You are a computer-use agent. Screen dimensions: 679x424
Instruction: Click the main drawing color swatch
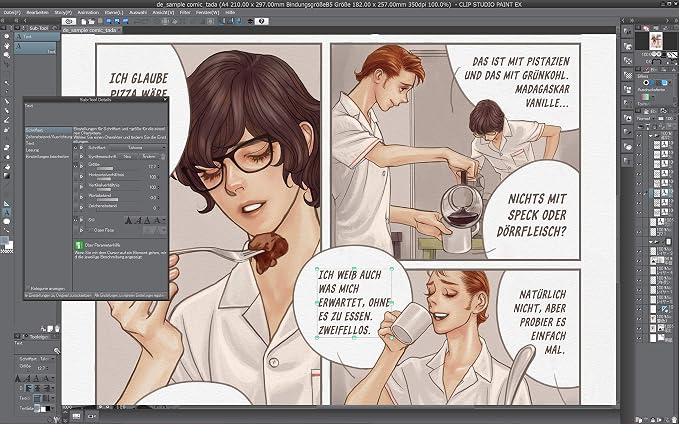[4, 241]
